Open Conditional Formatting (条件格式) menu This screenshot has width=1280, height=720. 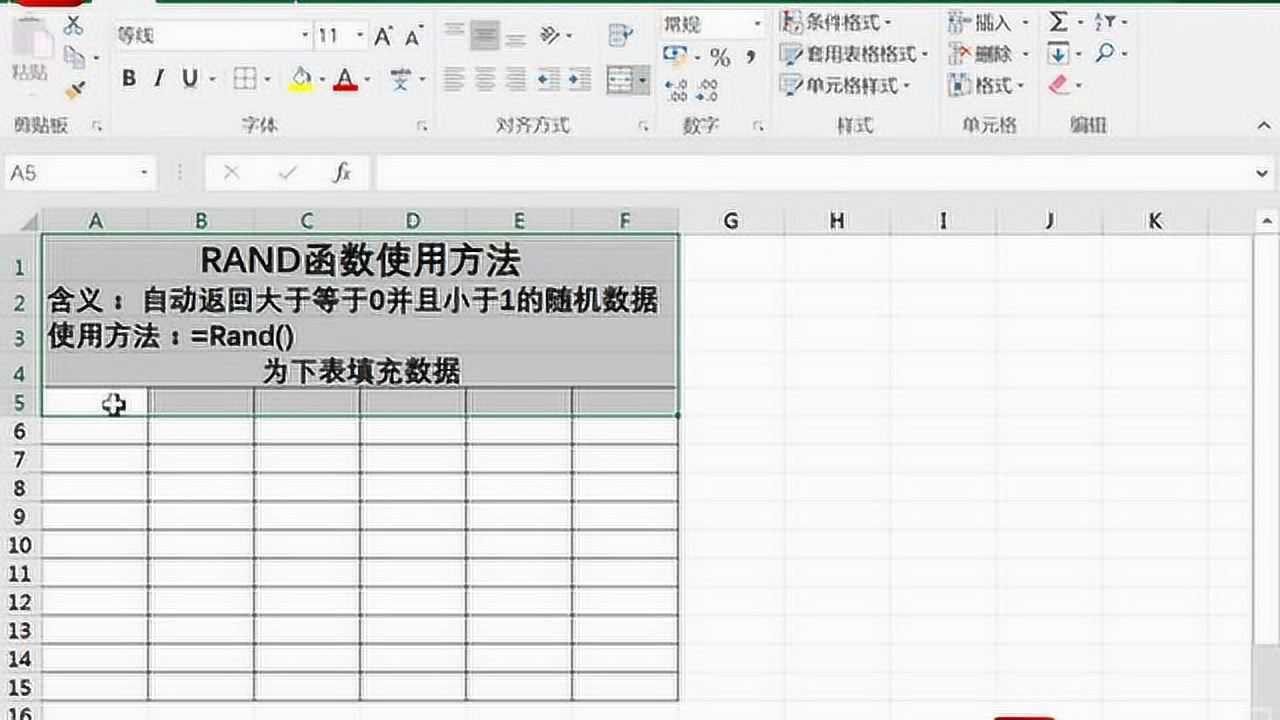pyautogui.click(x=837, y=21)
